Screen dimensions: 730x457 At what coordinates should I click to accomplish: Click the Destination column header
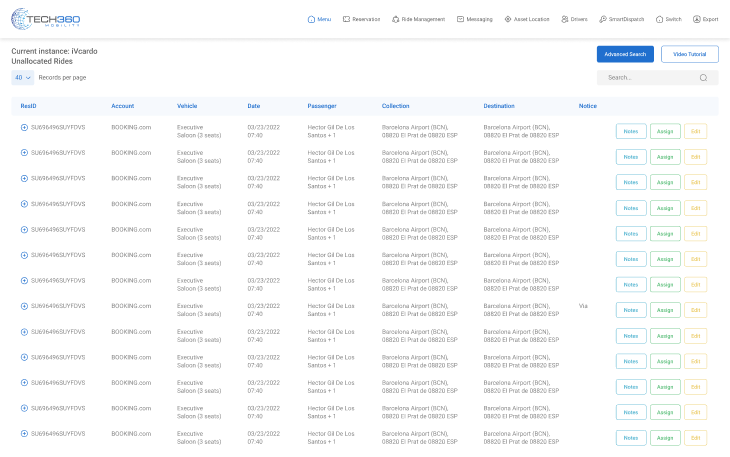499,106
